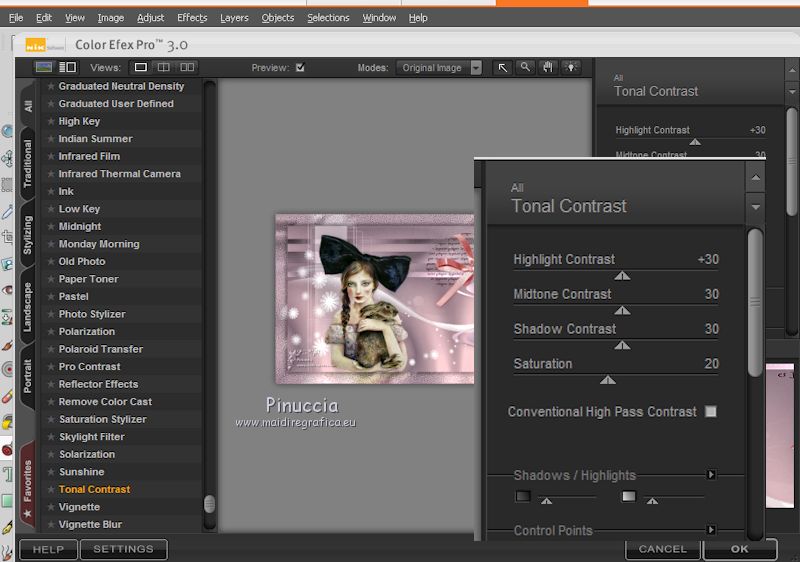Click the Nik Software logo
The width and height of the screenshot is (800, 562).
[44, 45]
